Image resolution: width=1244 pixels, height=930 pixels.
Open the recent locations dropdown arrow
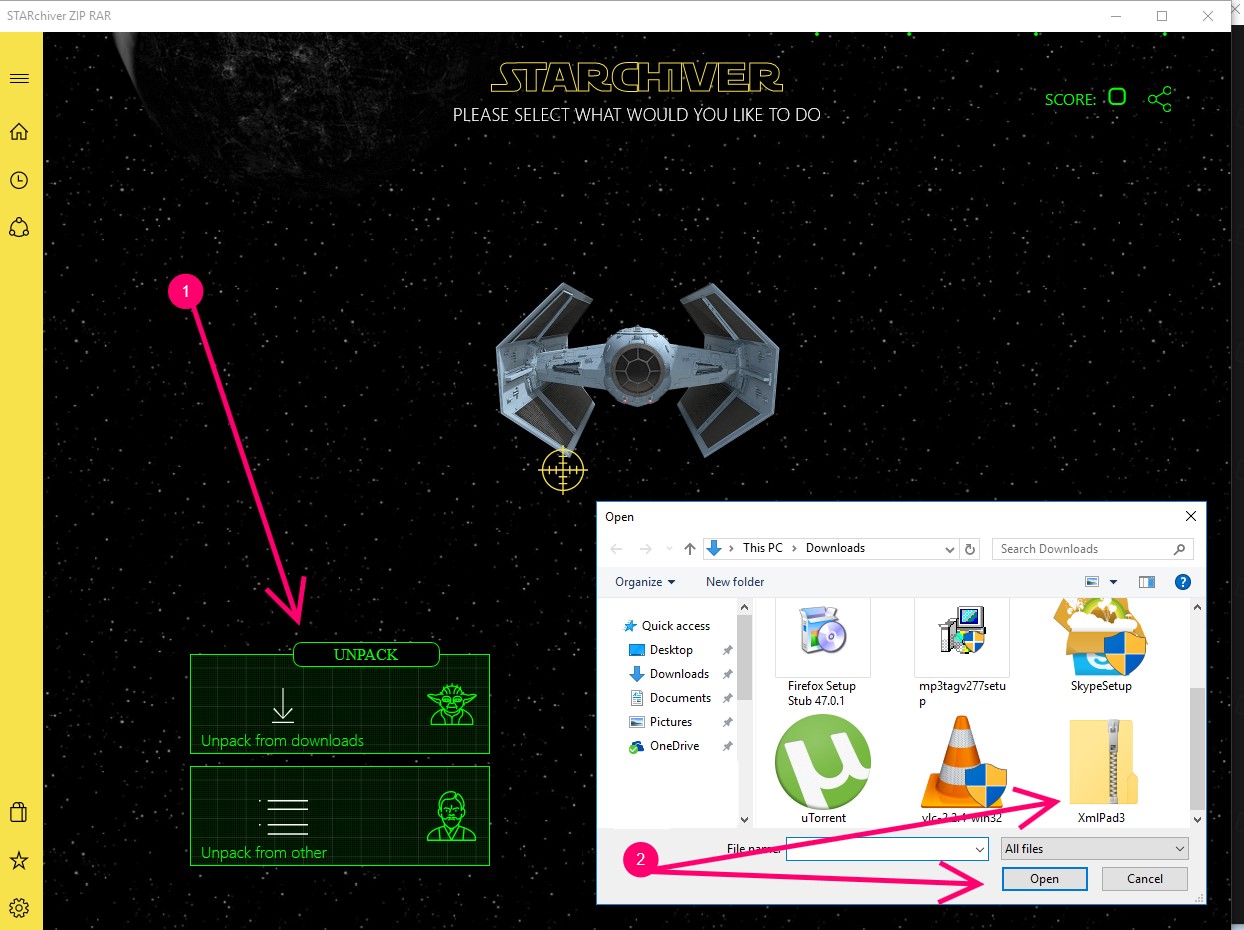669,550
